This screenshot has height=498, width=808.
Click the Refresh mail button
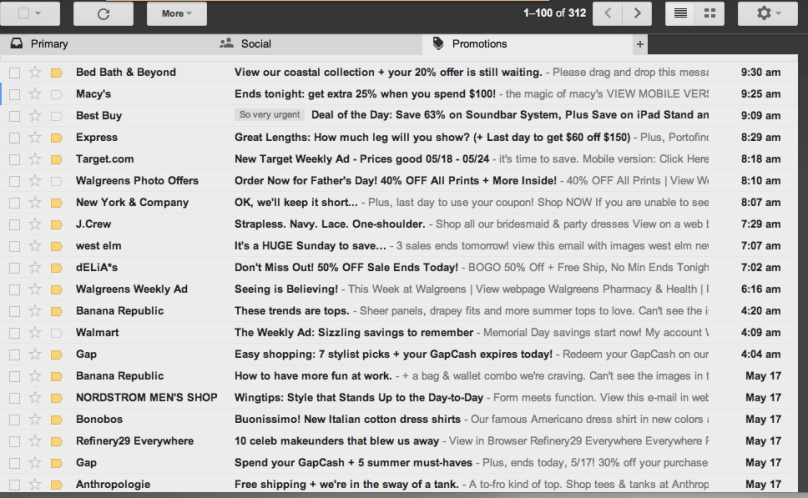(104, 14)
